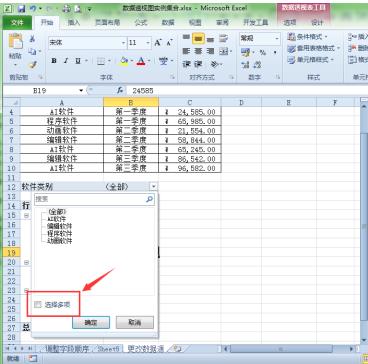The height and width of the screenshot is (364, 368).
Task: Collapse the row group at row 15
Action: [26, 215]
